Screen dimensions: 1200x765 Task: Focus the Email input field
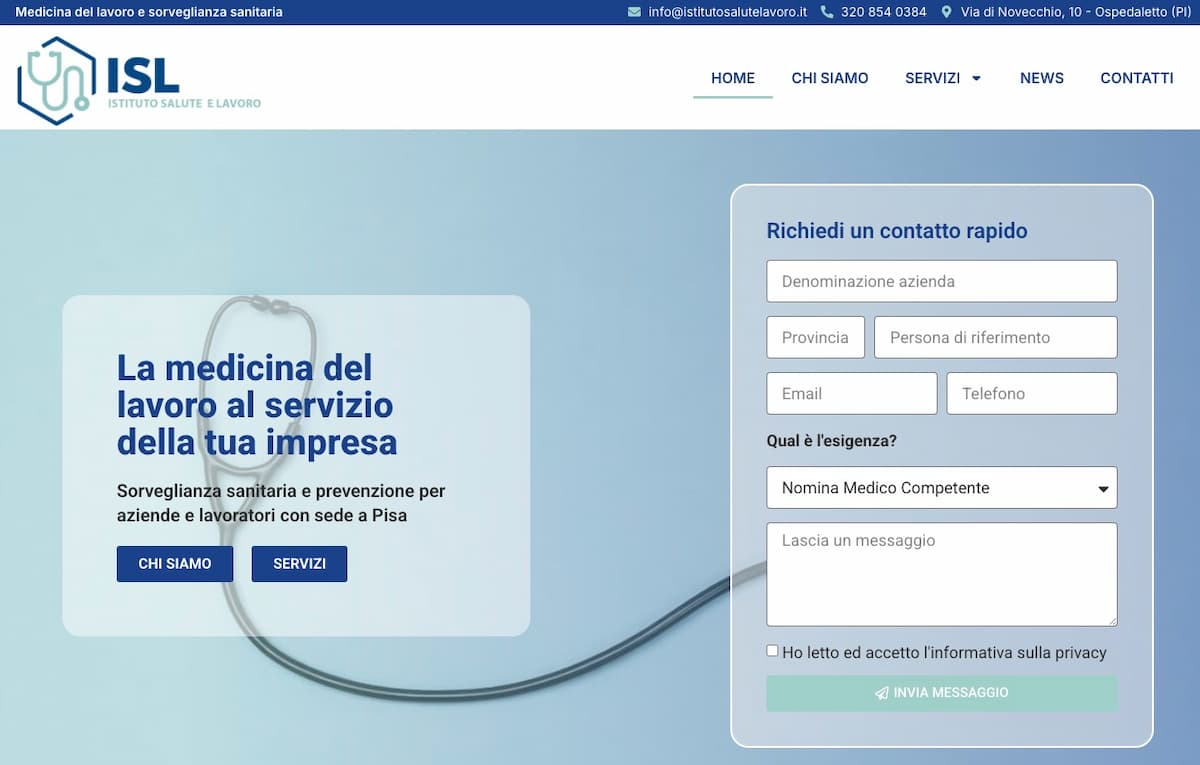tap(852, 393)
